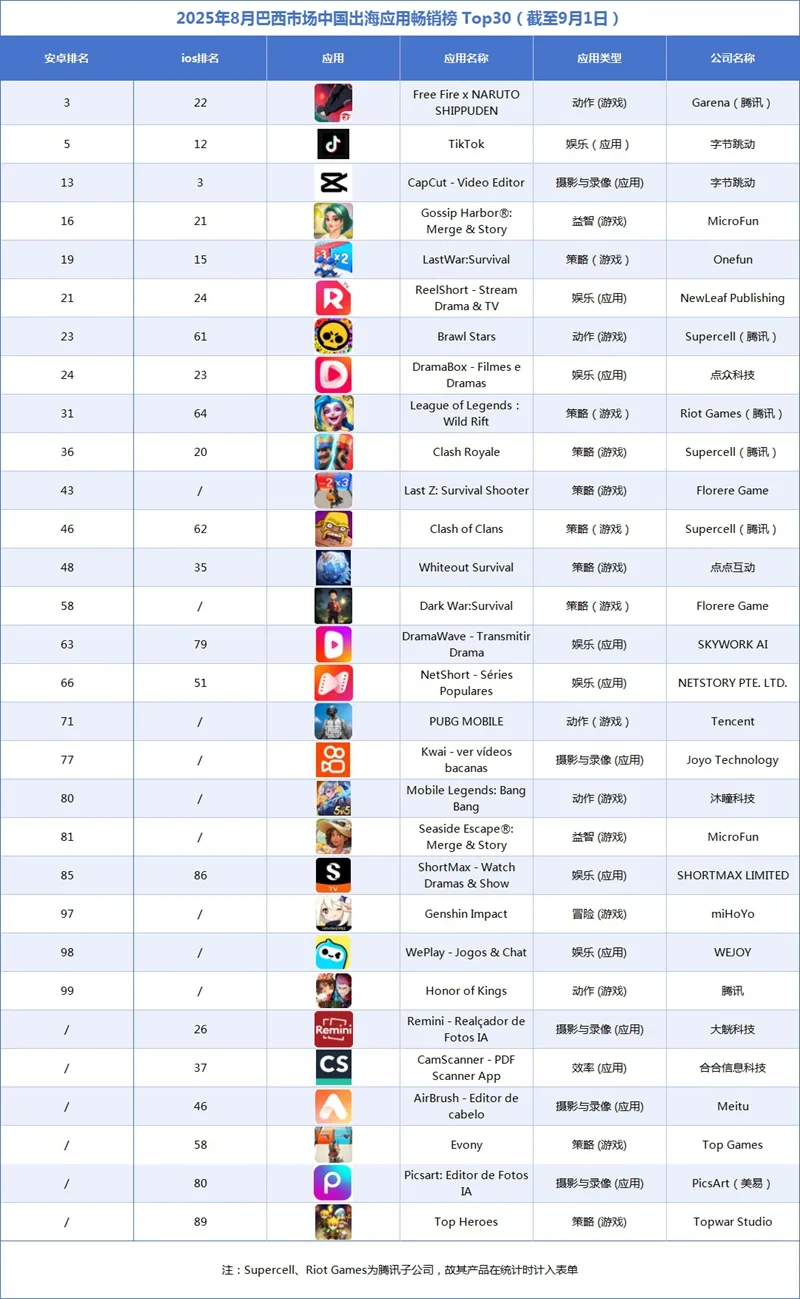Click the 公司名称 column header
Image resolution: width=800 pixels, height=1299 pixels.
coord(732,58)
